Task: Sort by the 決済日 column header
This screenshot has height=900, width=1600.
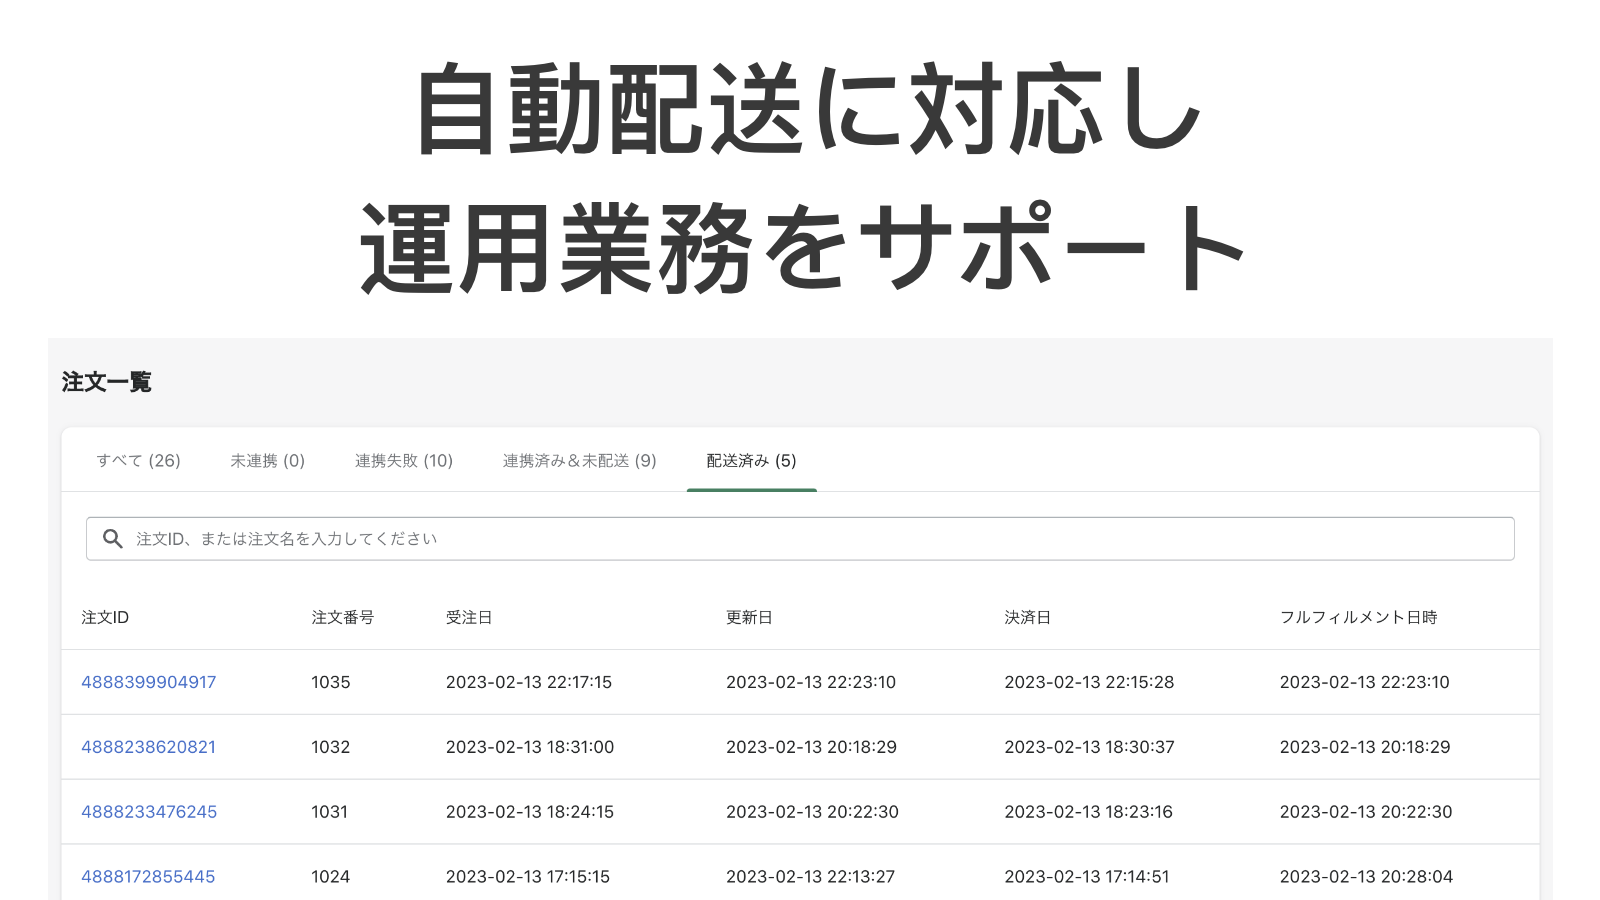Action: pos(1027,617)
